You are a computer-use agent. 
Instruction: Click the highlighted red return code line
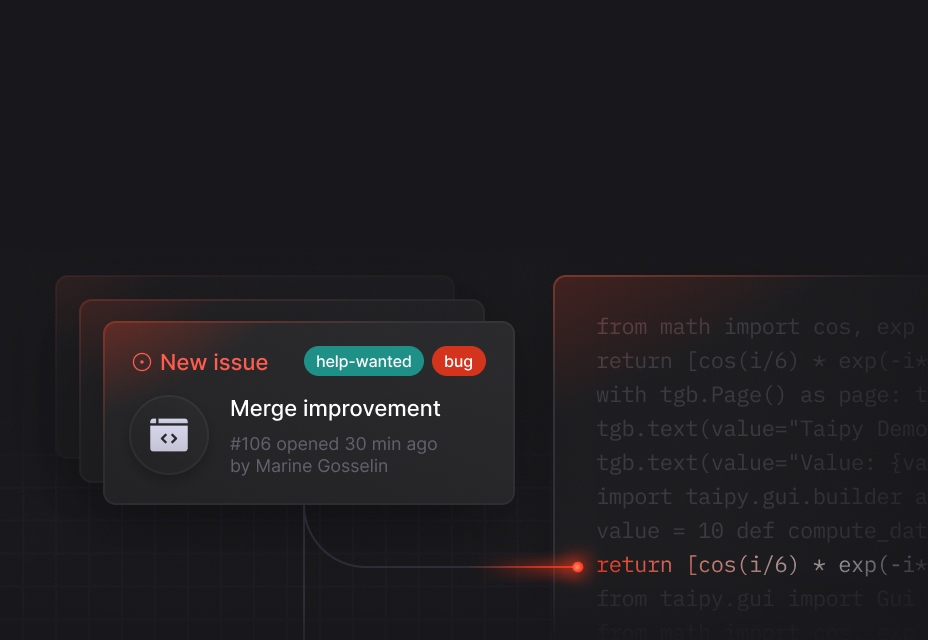(760, 565)
